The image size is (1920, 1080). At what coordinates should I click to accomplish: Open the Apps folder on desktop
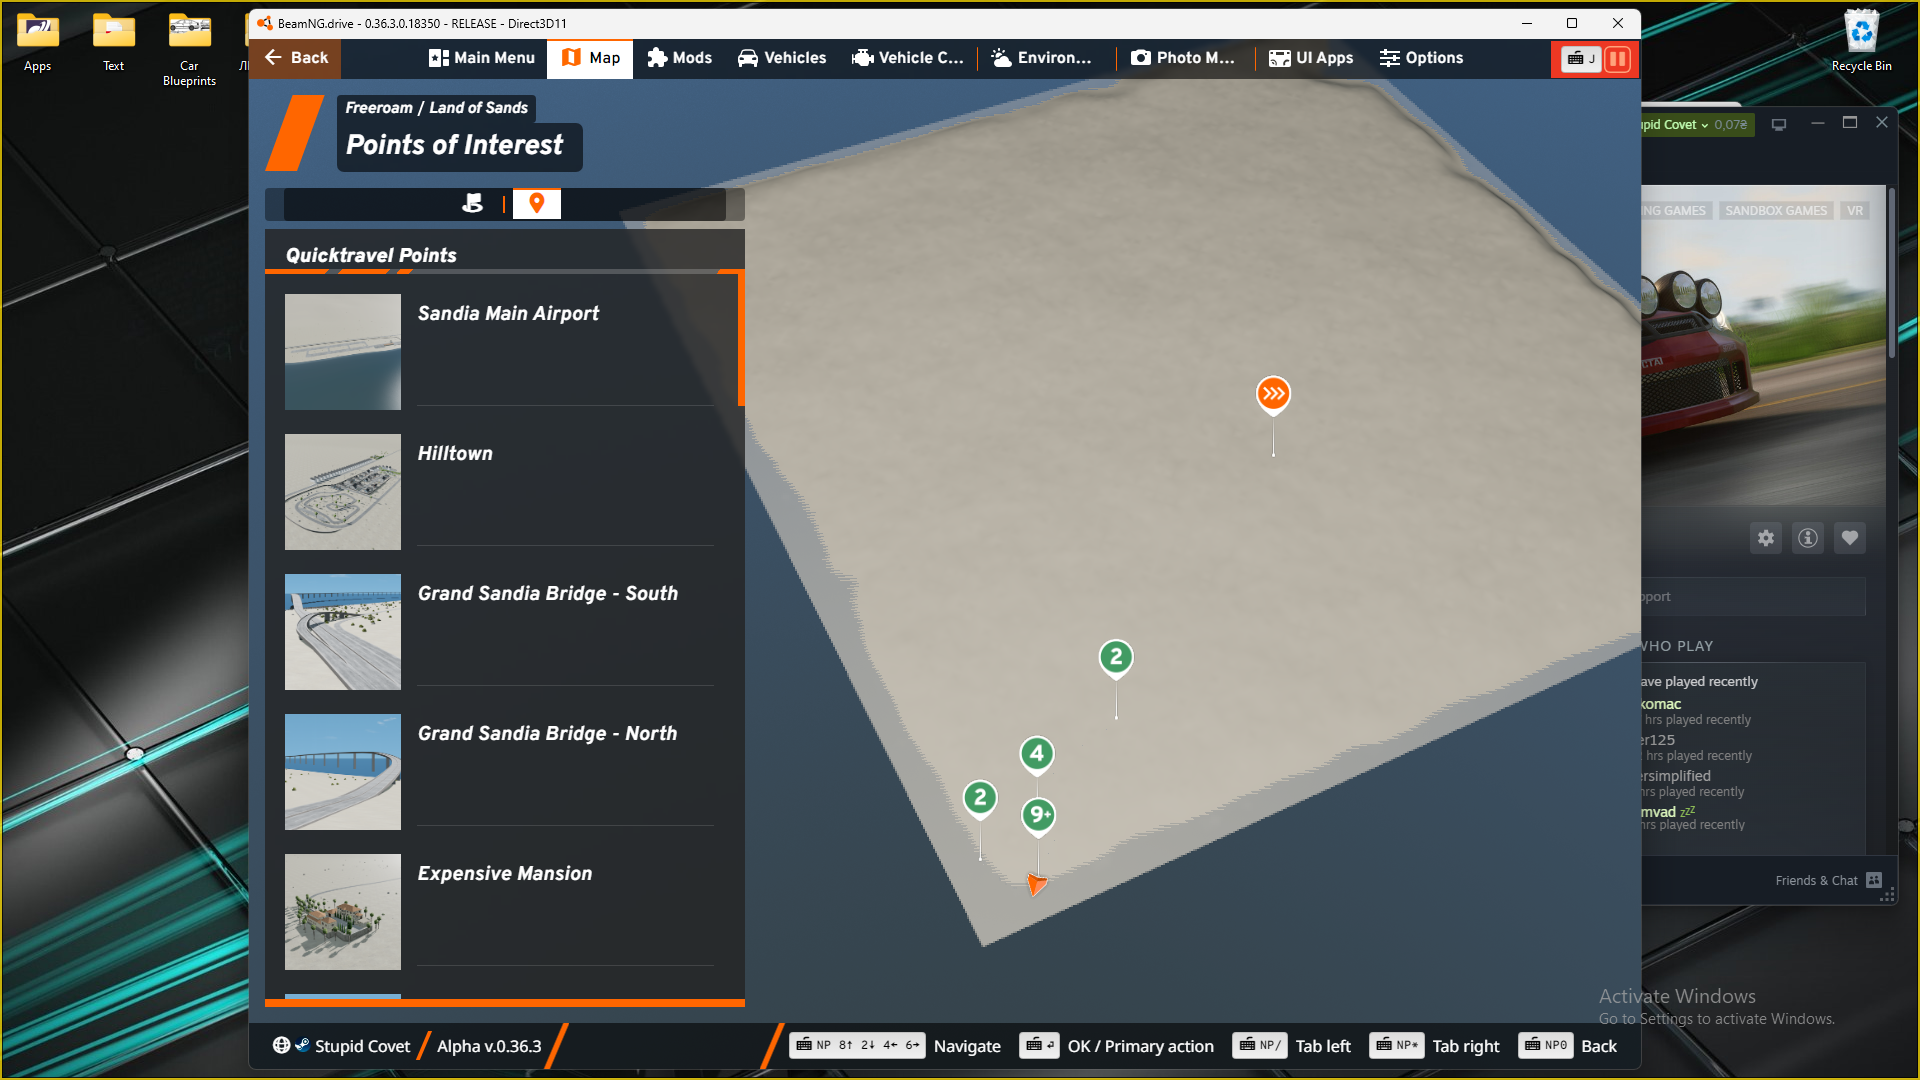(38, 43)
